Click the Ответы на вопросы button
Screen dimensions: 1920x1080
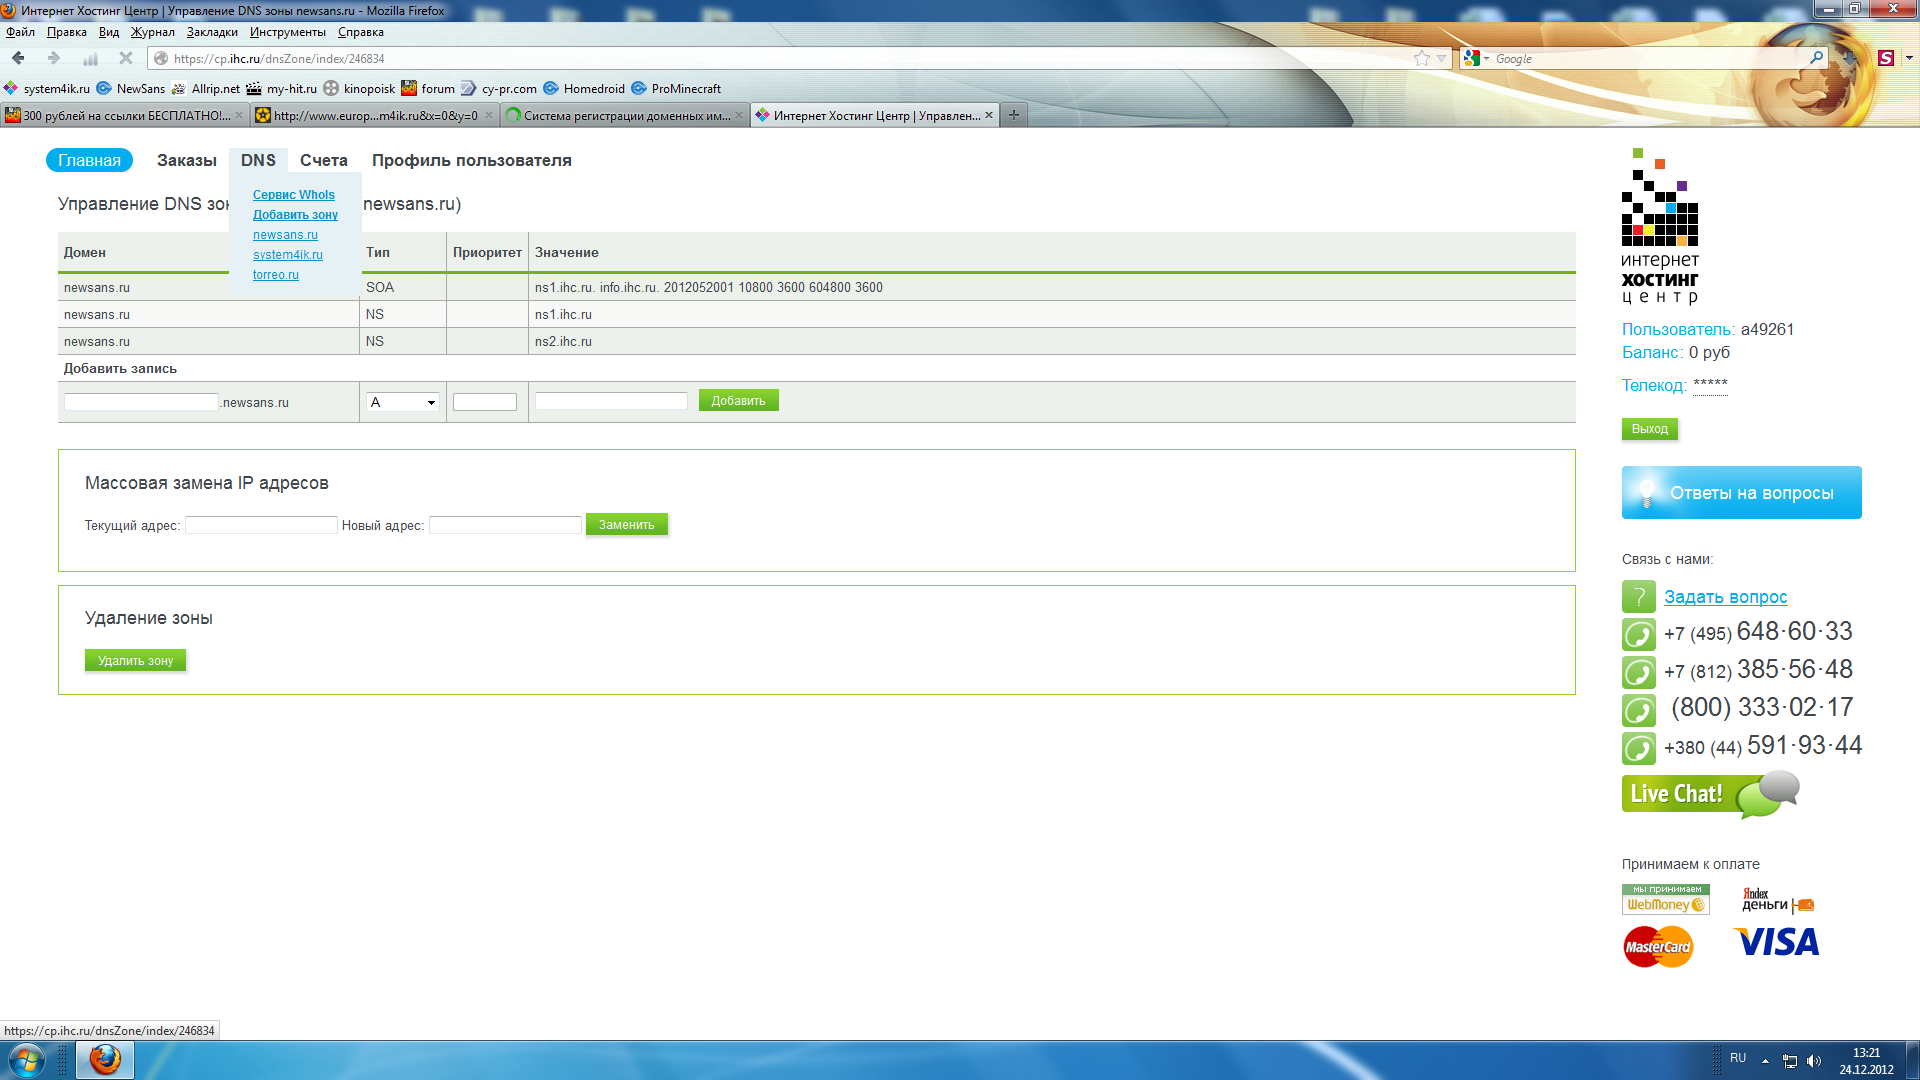[1742, 492]
